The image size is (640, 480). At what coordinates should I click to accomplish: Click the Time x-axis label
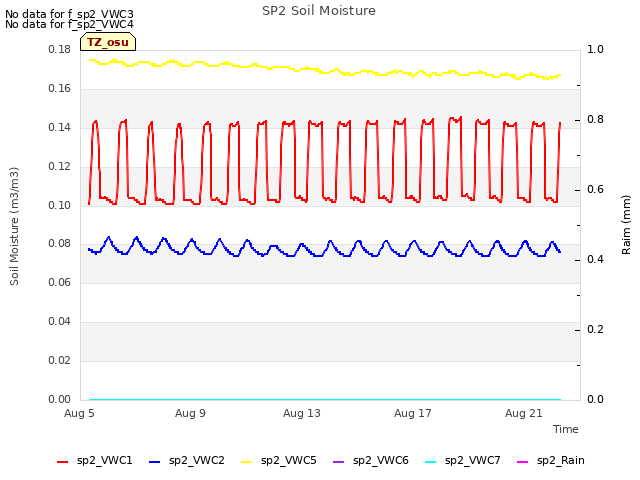click(x=566, y=429)
